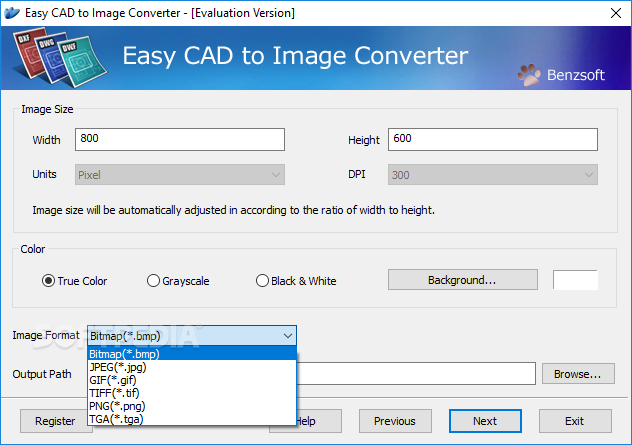This screenshot has width=632, height=445.
Task: Go back with the Previous button
Action: coord(395,421)
